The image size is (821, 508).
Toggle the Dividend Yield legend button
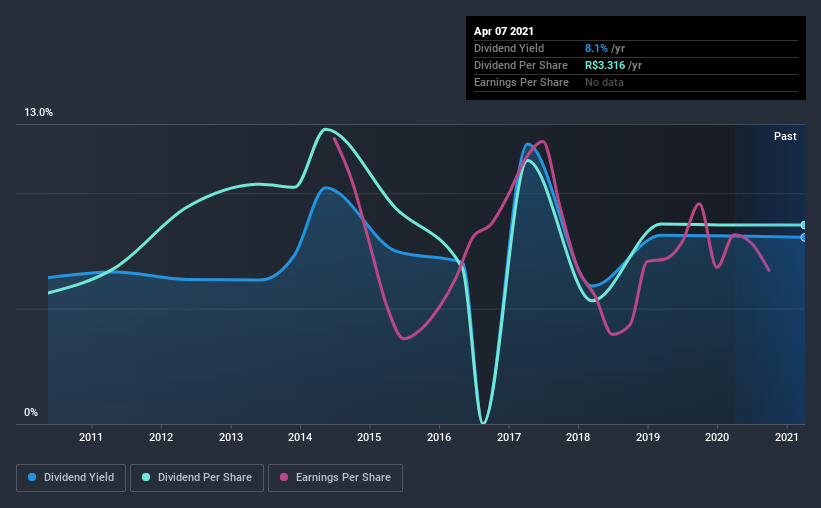click(71, 478)
